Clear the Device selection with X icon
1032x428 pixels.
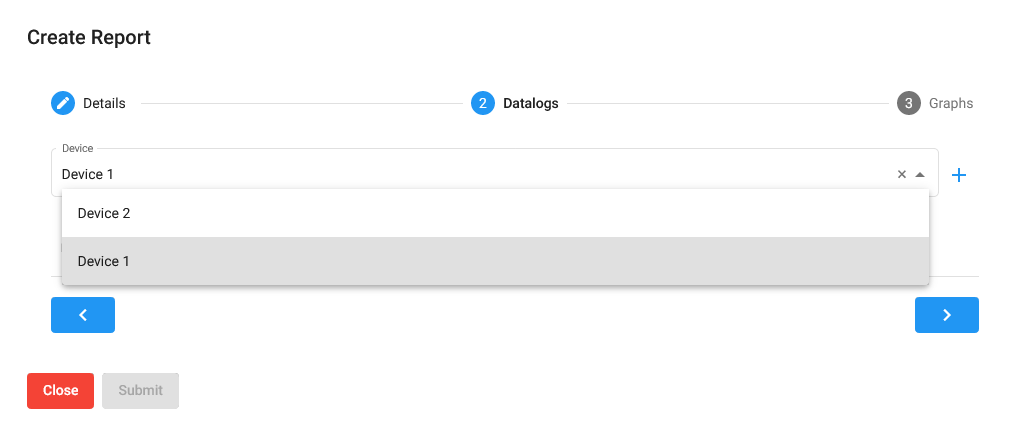[902, 174]
